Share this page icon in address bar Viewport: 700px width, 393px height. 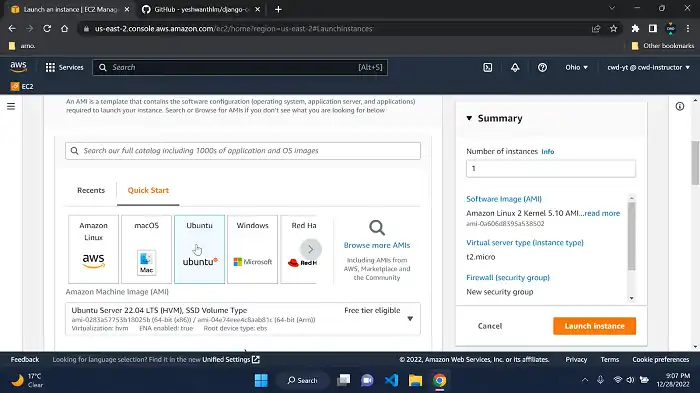pyautogui.click(x=596, y=29)
